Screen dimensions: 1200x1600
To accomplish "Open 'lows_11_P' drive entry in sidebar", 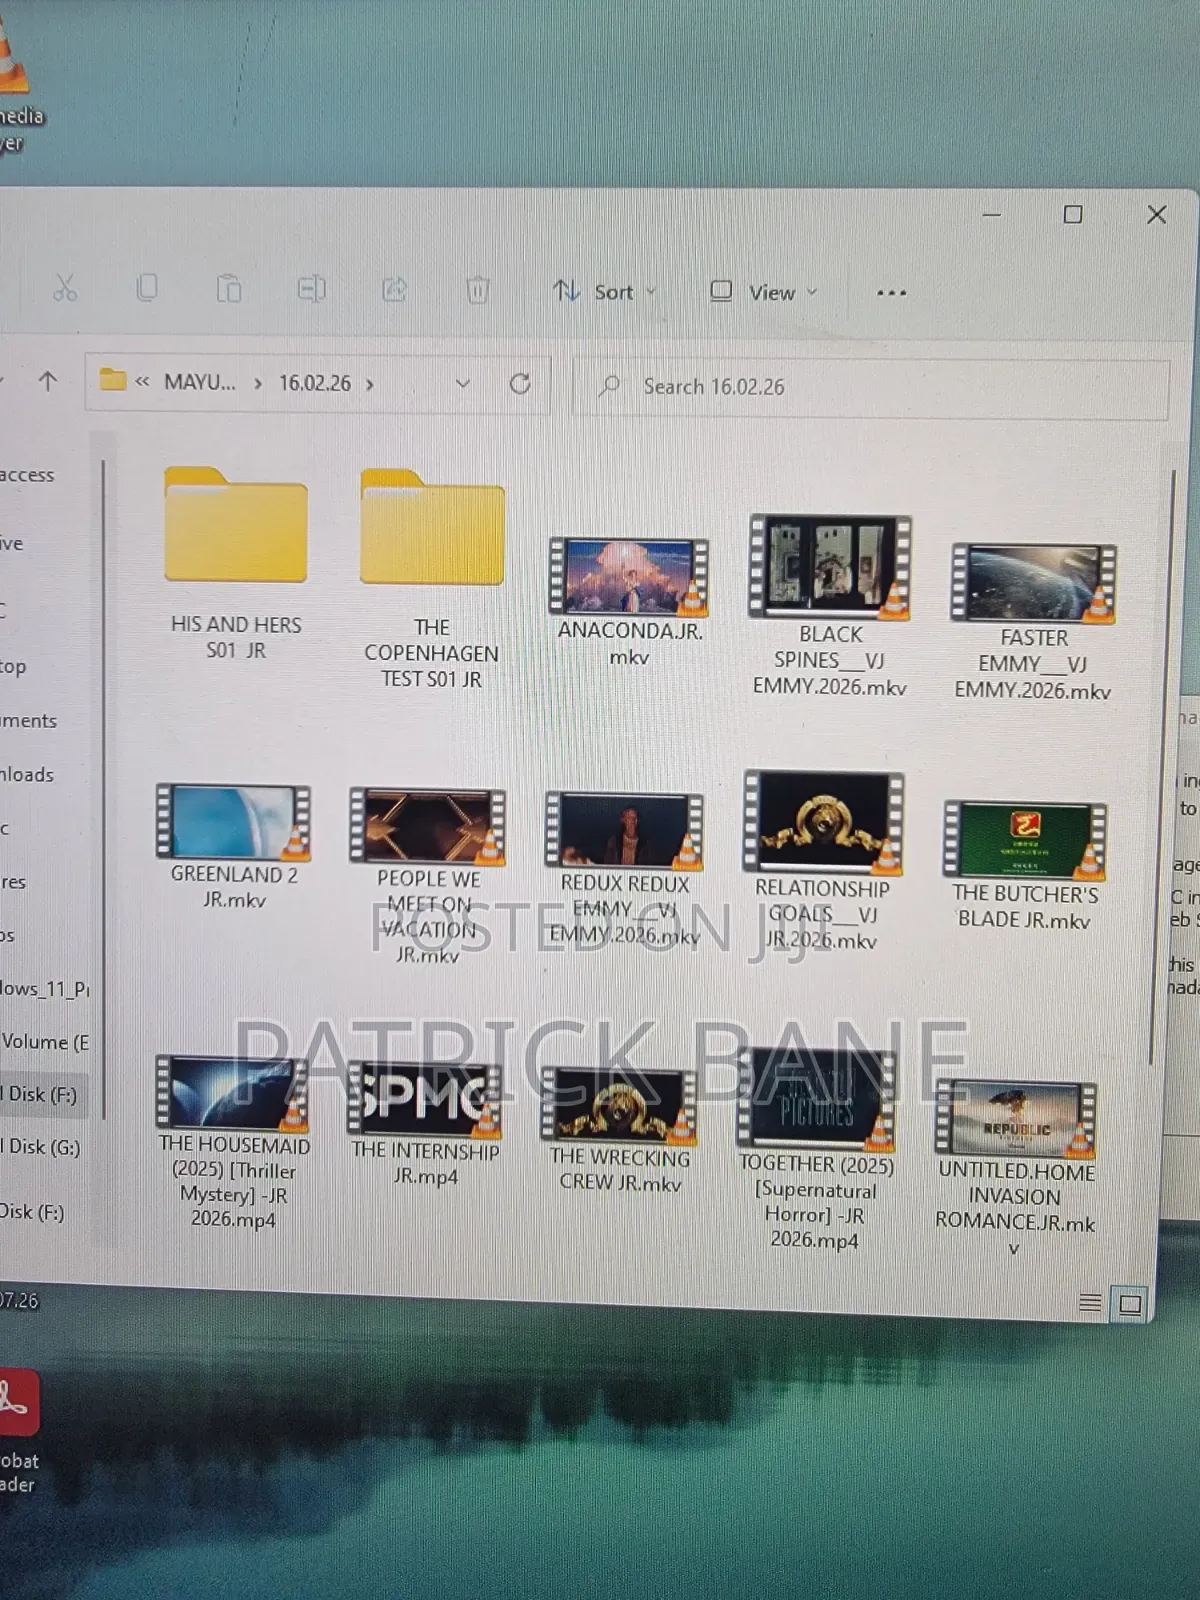I will pos(45,988).
